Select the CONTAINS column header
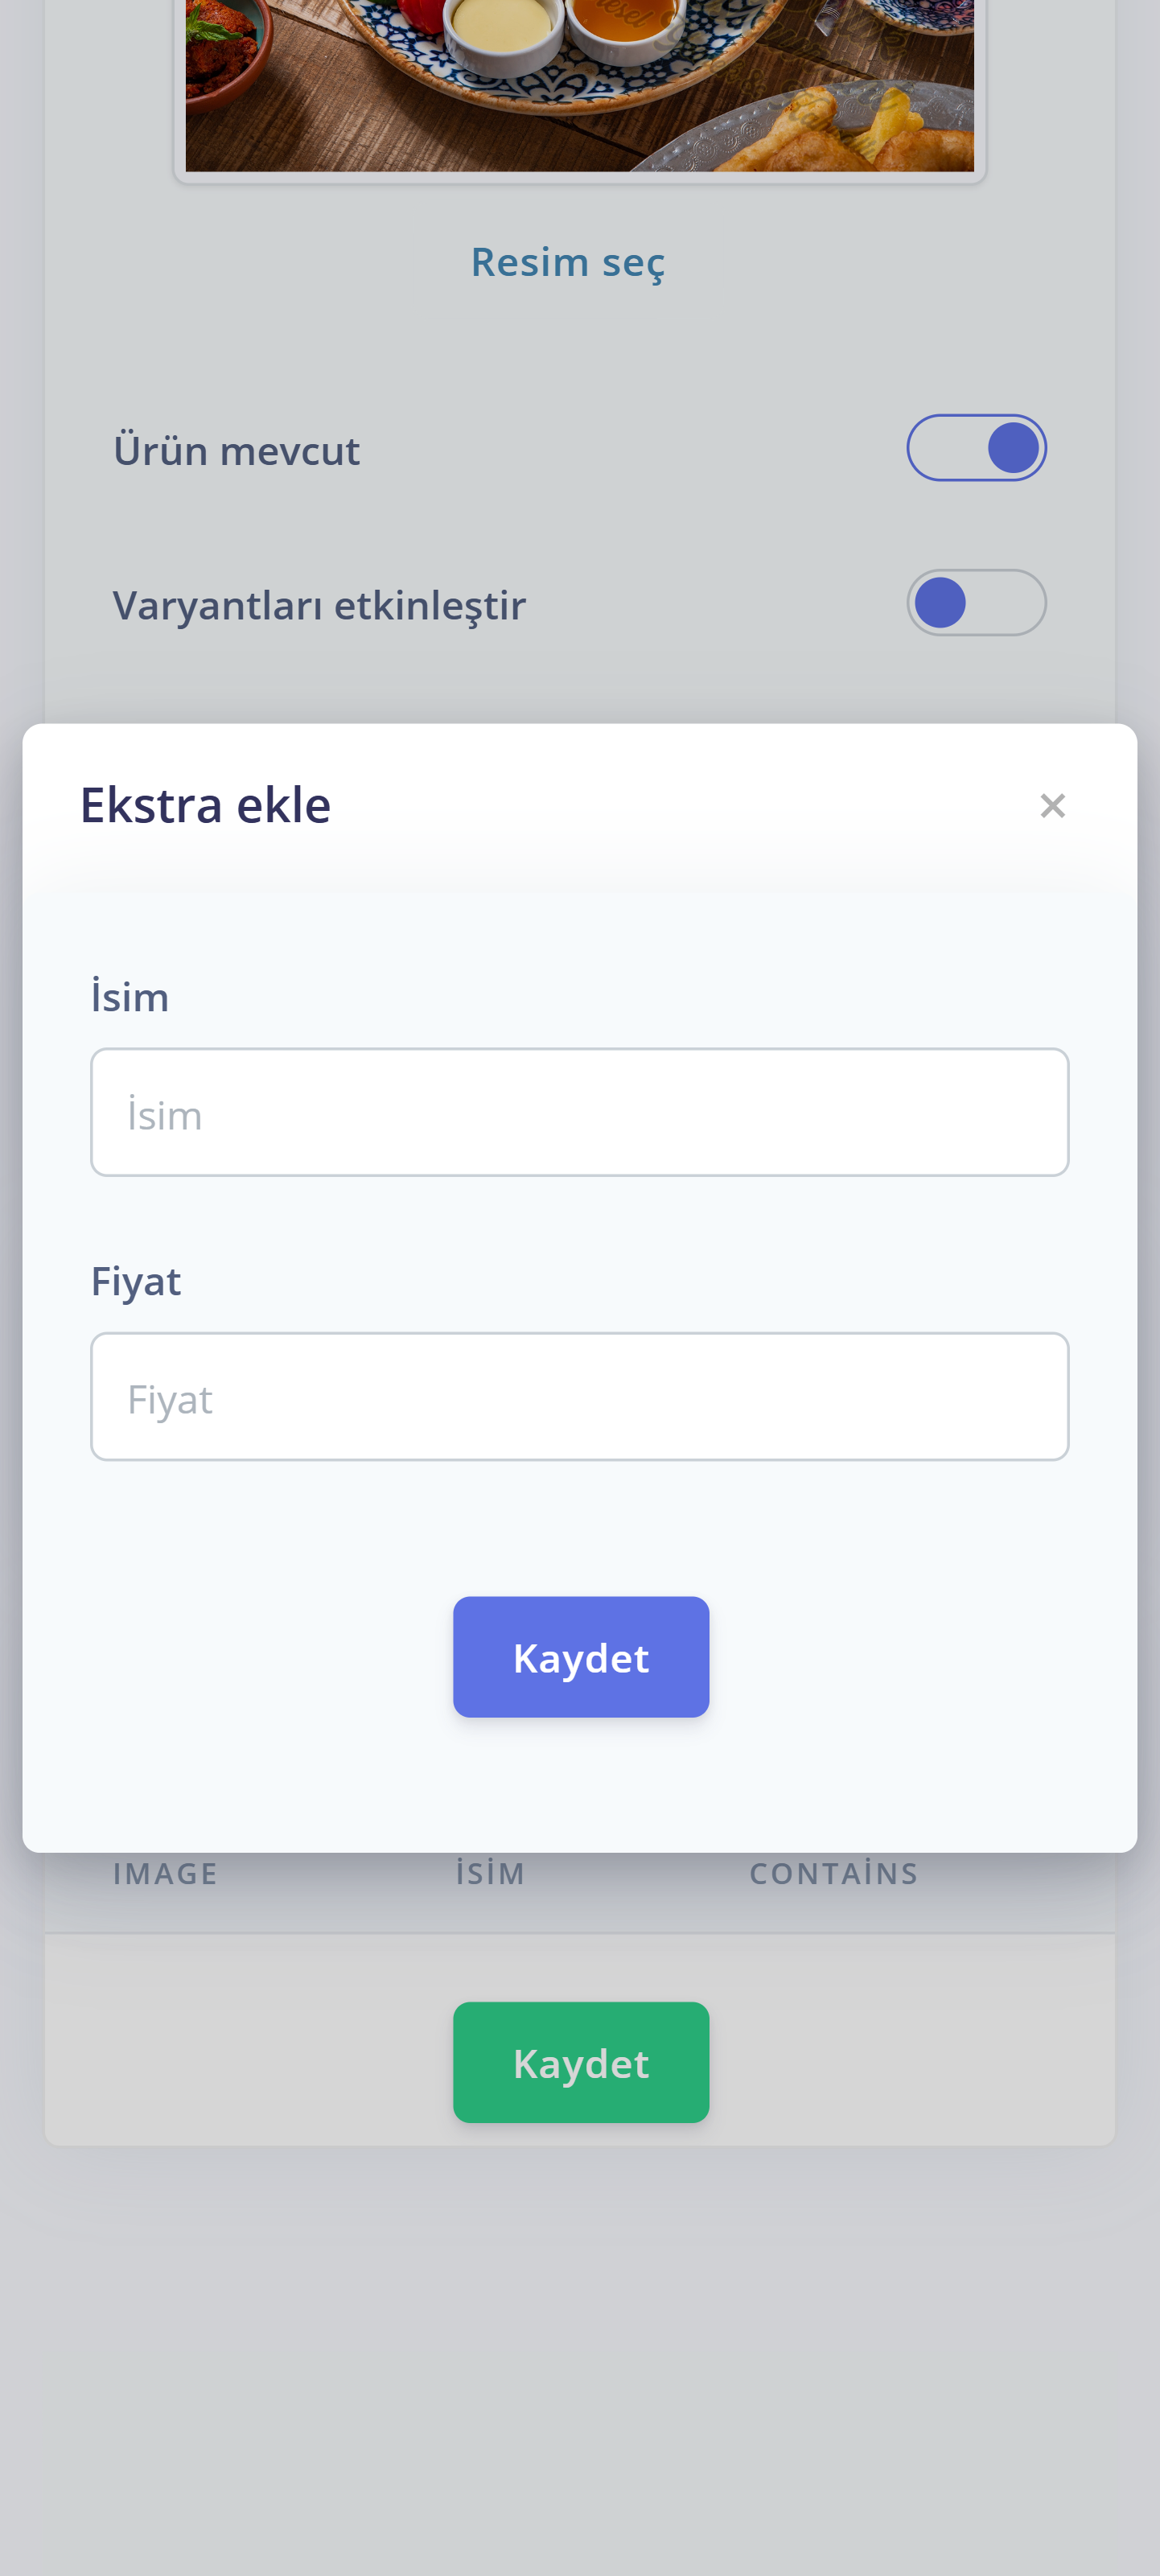The width and height of the screenshot is (1160, 2576). 834,1874
